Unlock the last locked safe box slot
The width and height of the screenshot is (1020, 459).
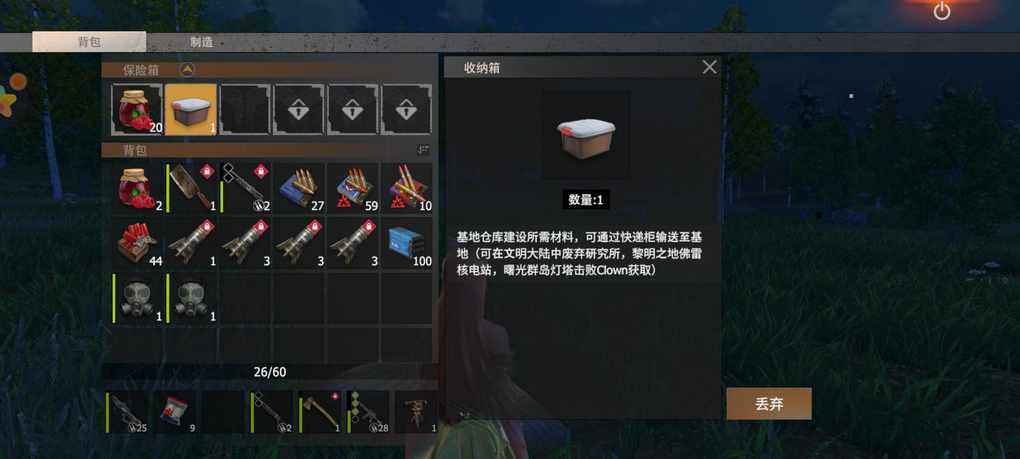click(x=407, y=109)
